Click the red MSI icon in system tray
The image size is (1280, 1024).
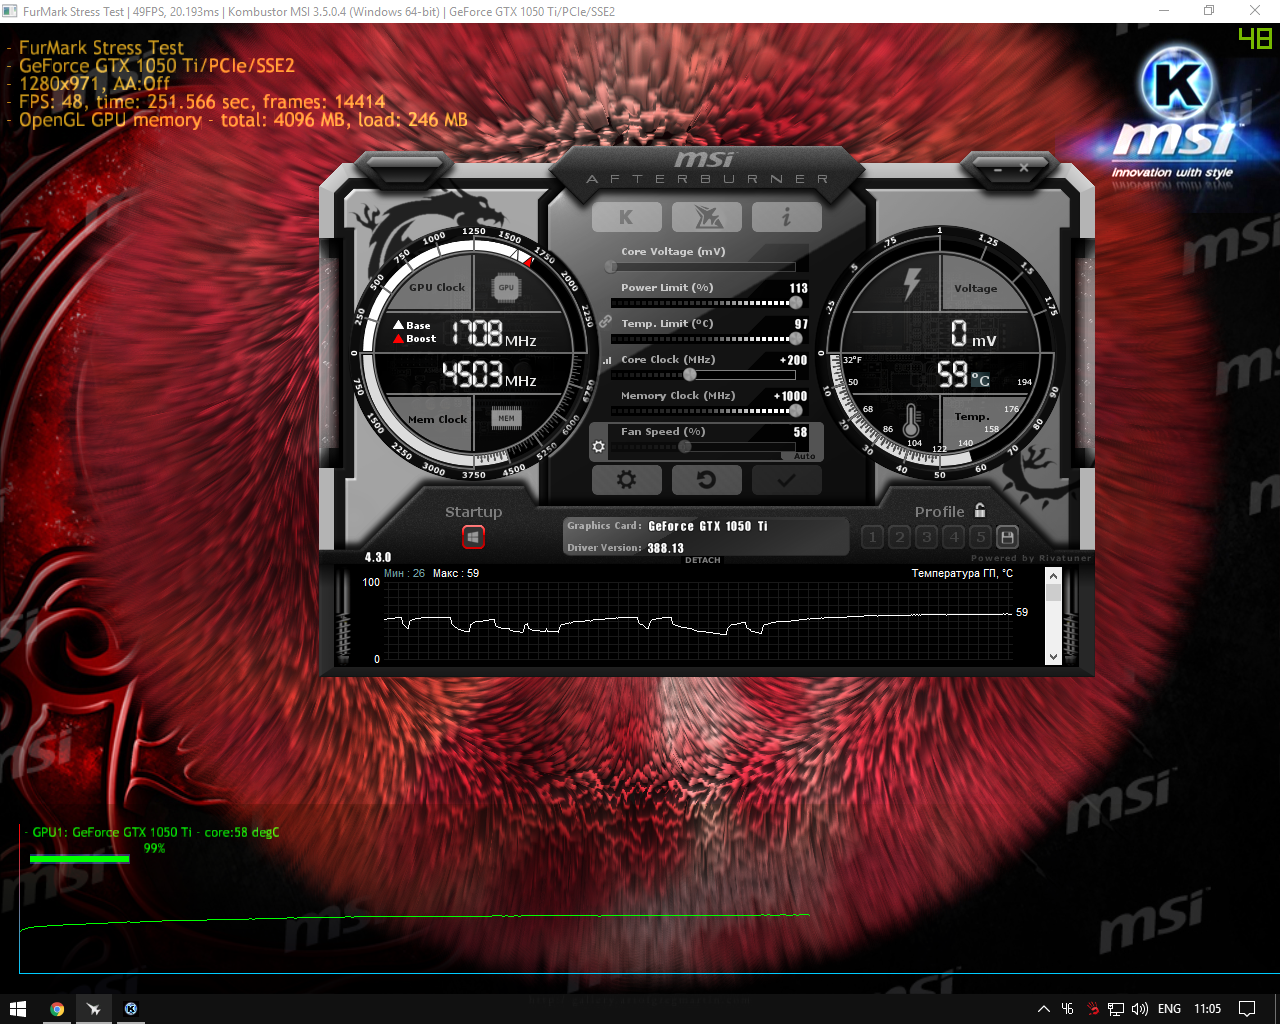pos(1093,1009)
